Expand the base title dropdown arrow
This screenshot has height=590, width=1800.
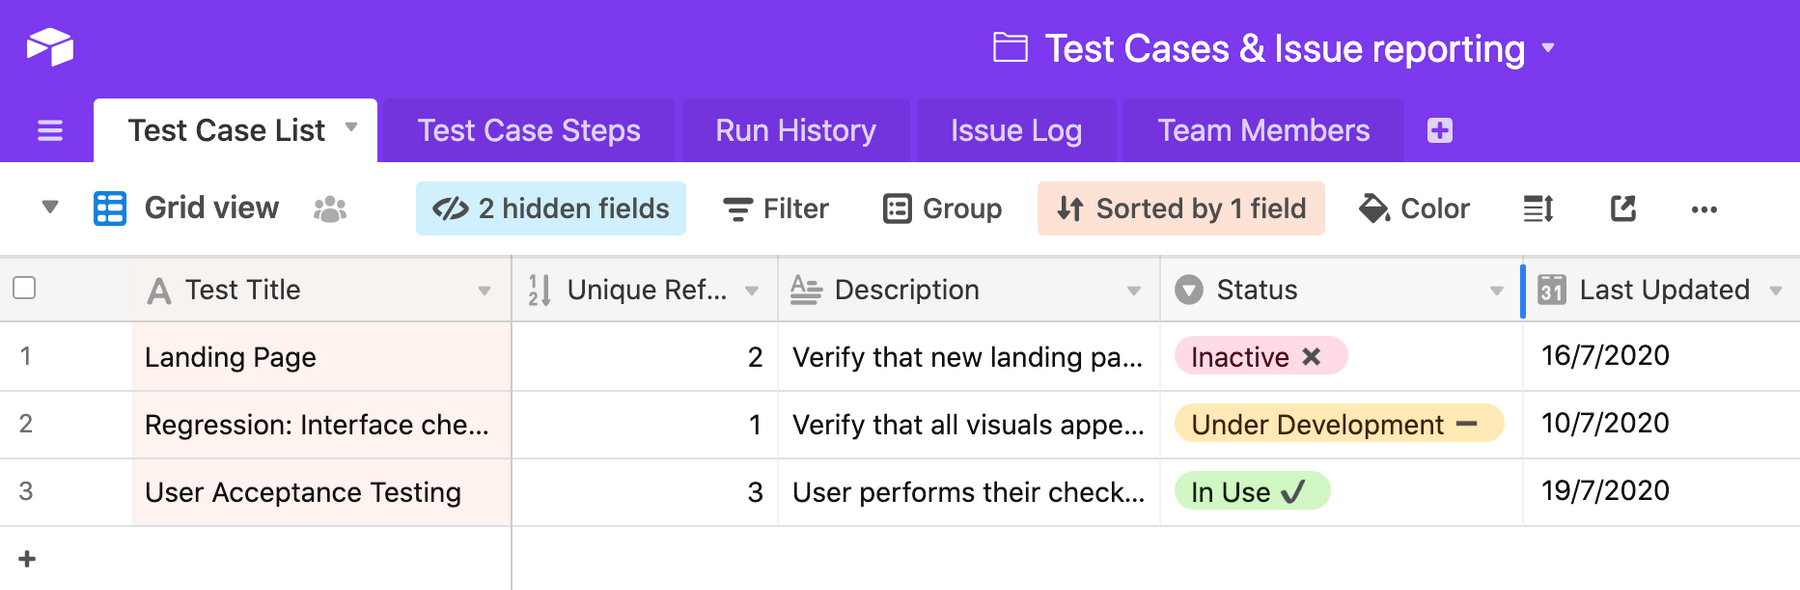tap(1548, 48)
